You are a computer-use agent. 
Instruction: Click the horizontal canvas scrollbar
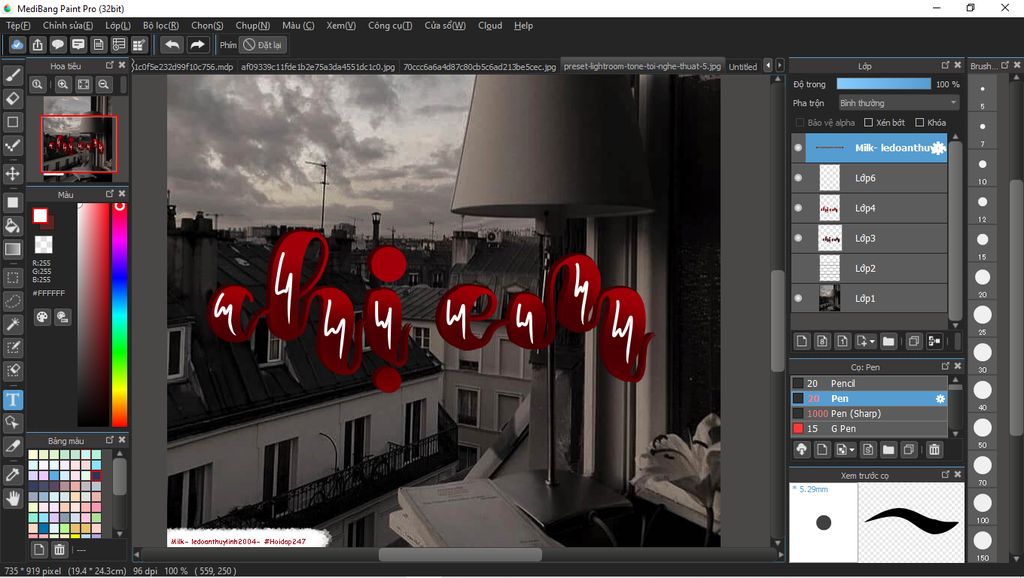tap(460, 554)
